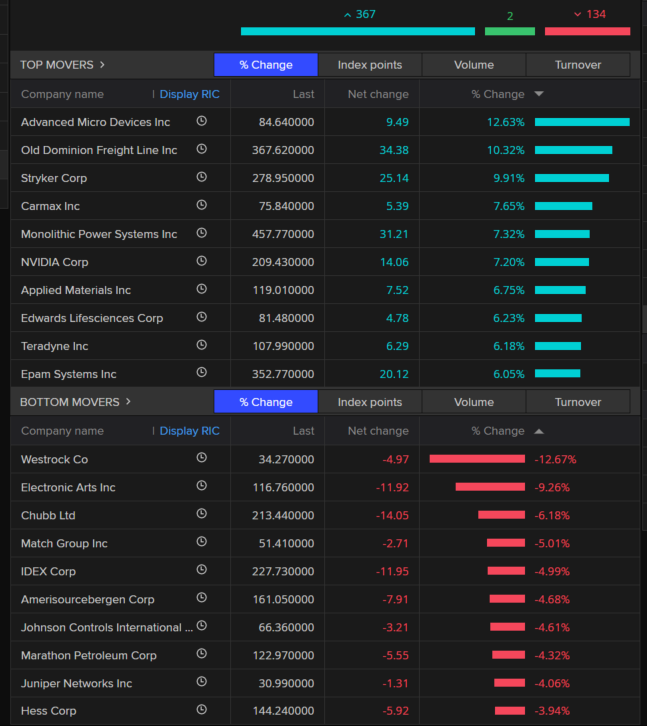Click Carmax Inc 7.65% change value

tap(509, 206)
